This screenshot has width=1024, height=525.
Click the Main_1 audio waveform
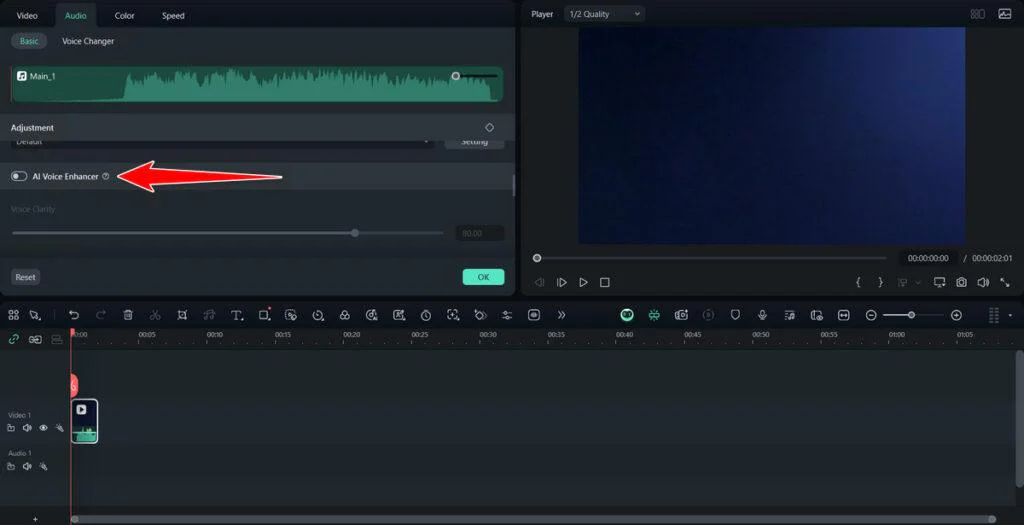coord(257,84)
